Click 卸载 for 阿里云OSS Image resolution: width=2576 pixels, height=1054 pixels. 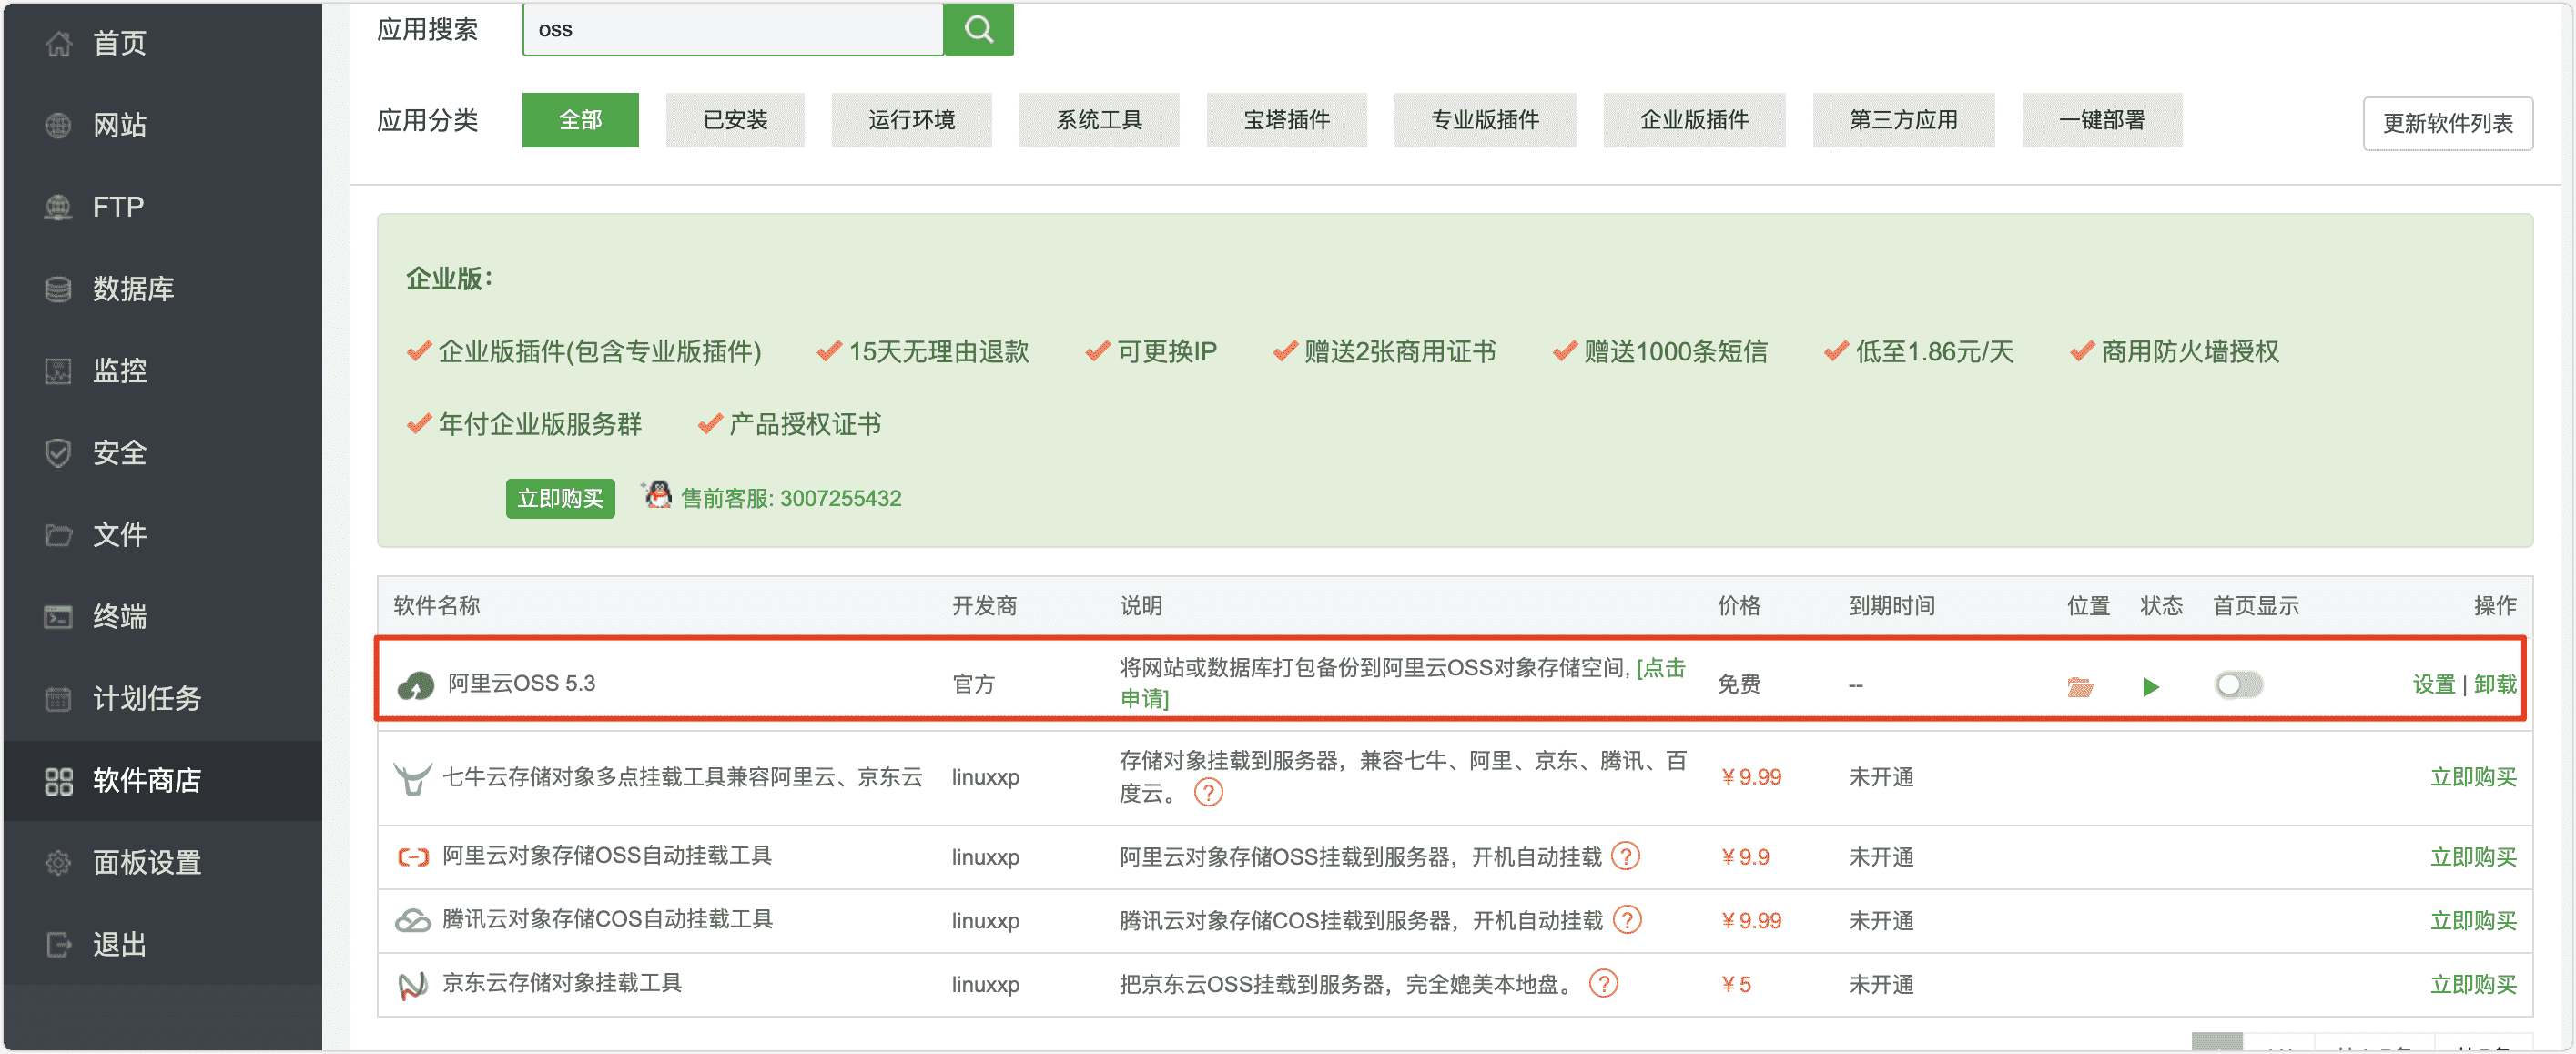tap(2494, 685)
